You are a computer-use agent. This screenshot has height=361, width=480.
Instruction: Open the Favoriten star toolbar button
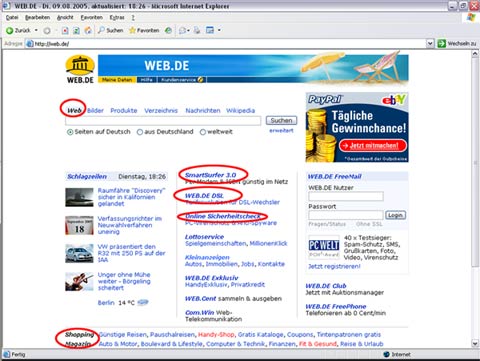pyautogui.click(x=144, y=30)
